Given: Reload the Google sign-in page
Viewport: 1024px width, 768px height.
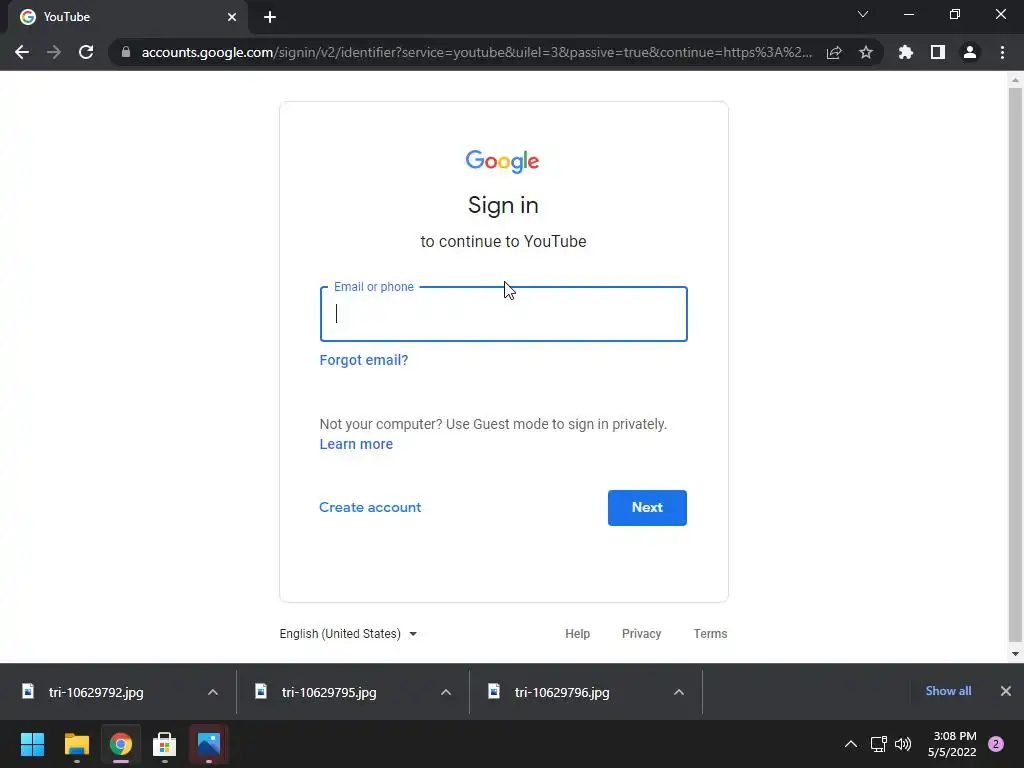Looking at the screenshot, I should 86,52.
